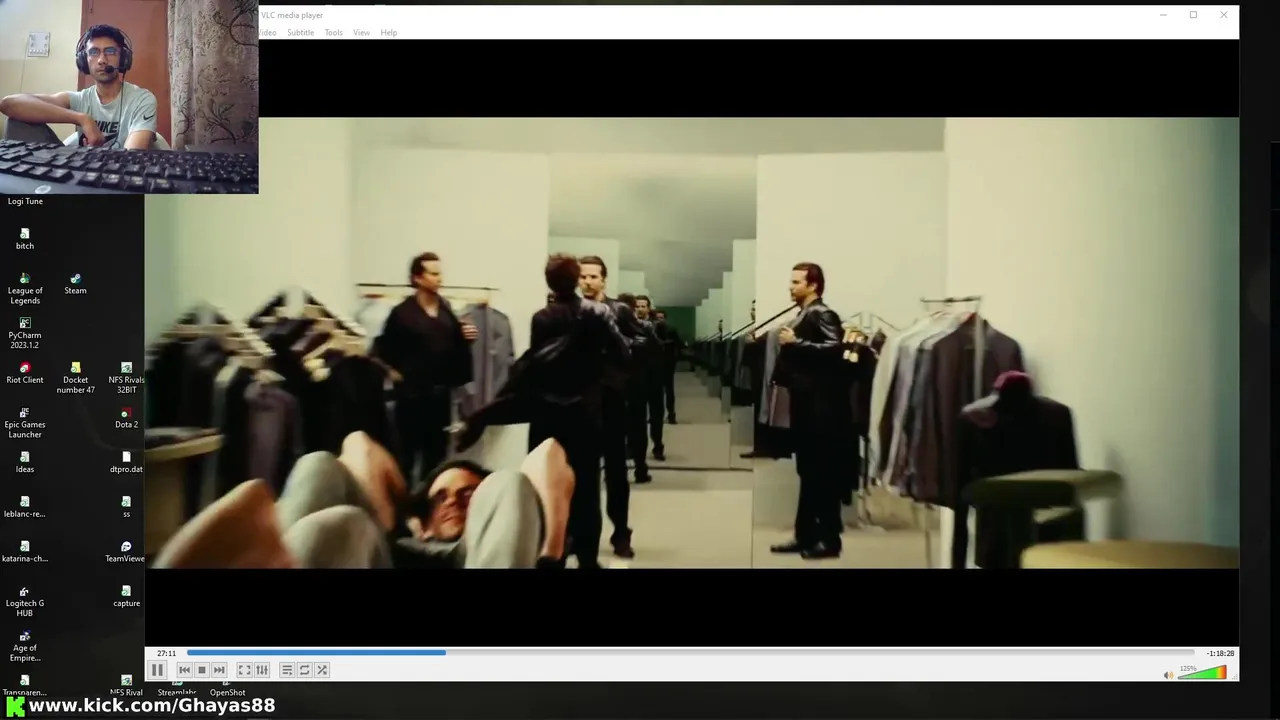The width and height of the screenshot is (1280, 720).
Task: Click the VLC video display area
Action: coord(692,342)
